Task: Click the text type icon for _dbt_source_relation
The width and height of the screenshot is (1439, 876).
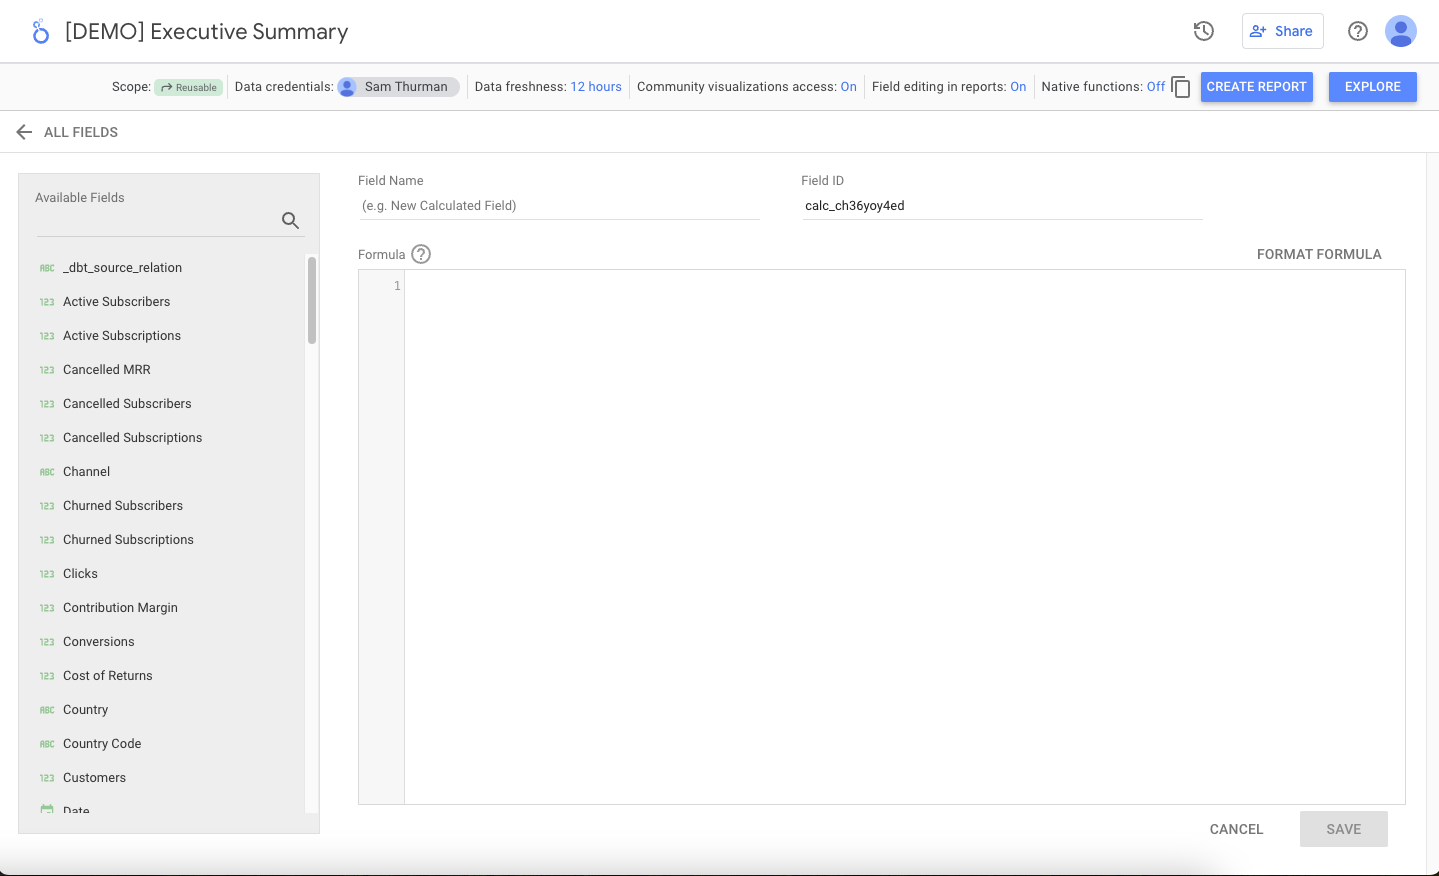Action: pos(47,268)
